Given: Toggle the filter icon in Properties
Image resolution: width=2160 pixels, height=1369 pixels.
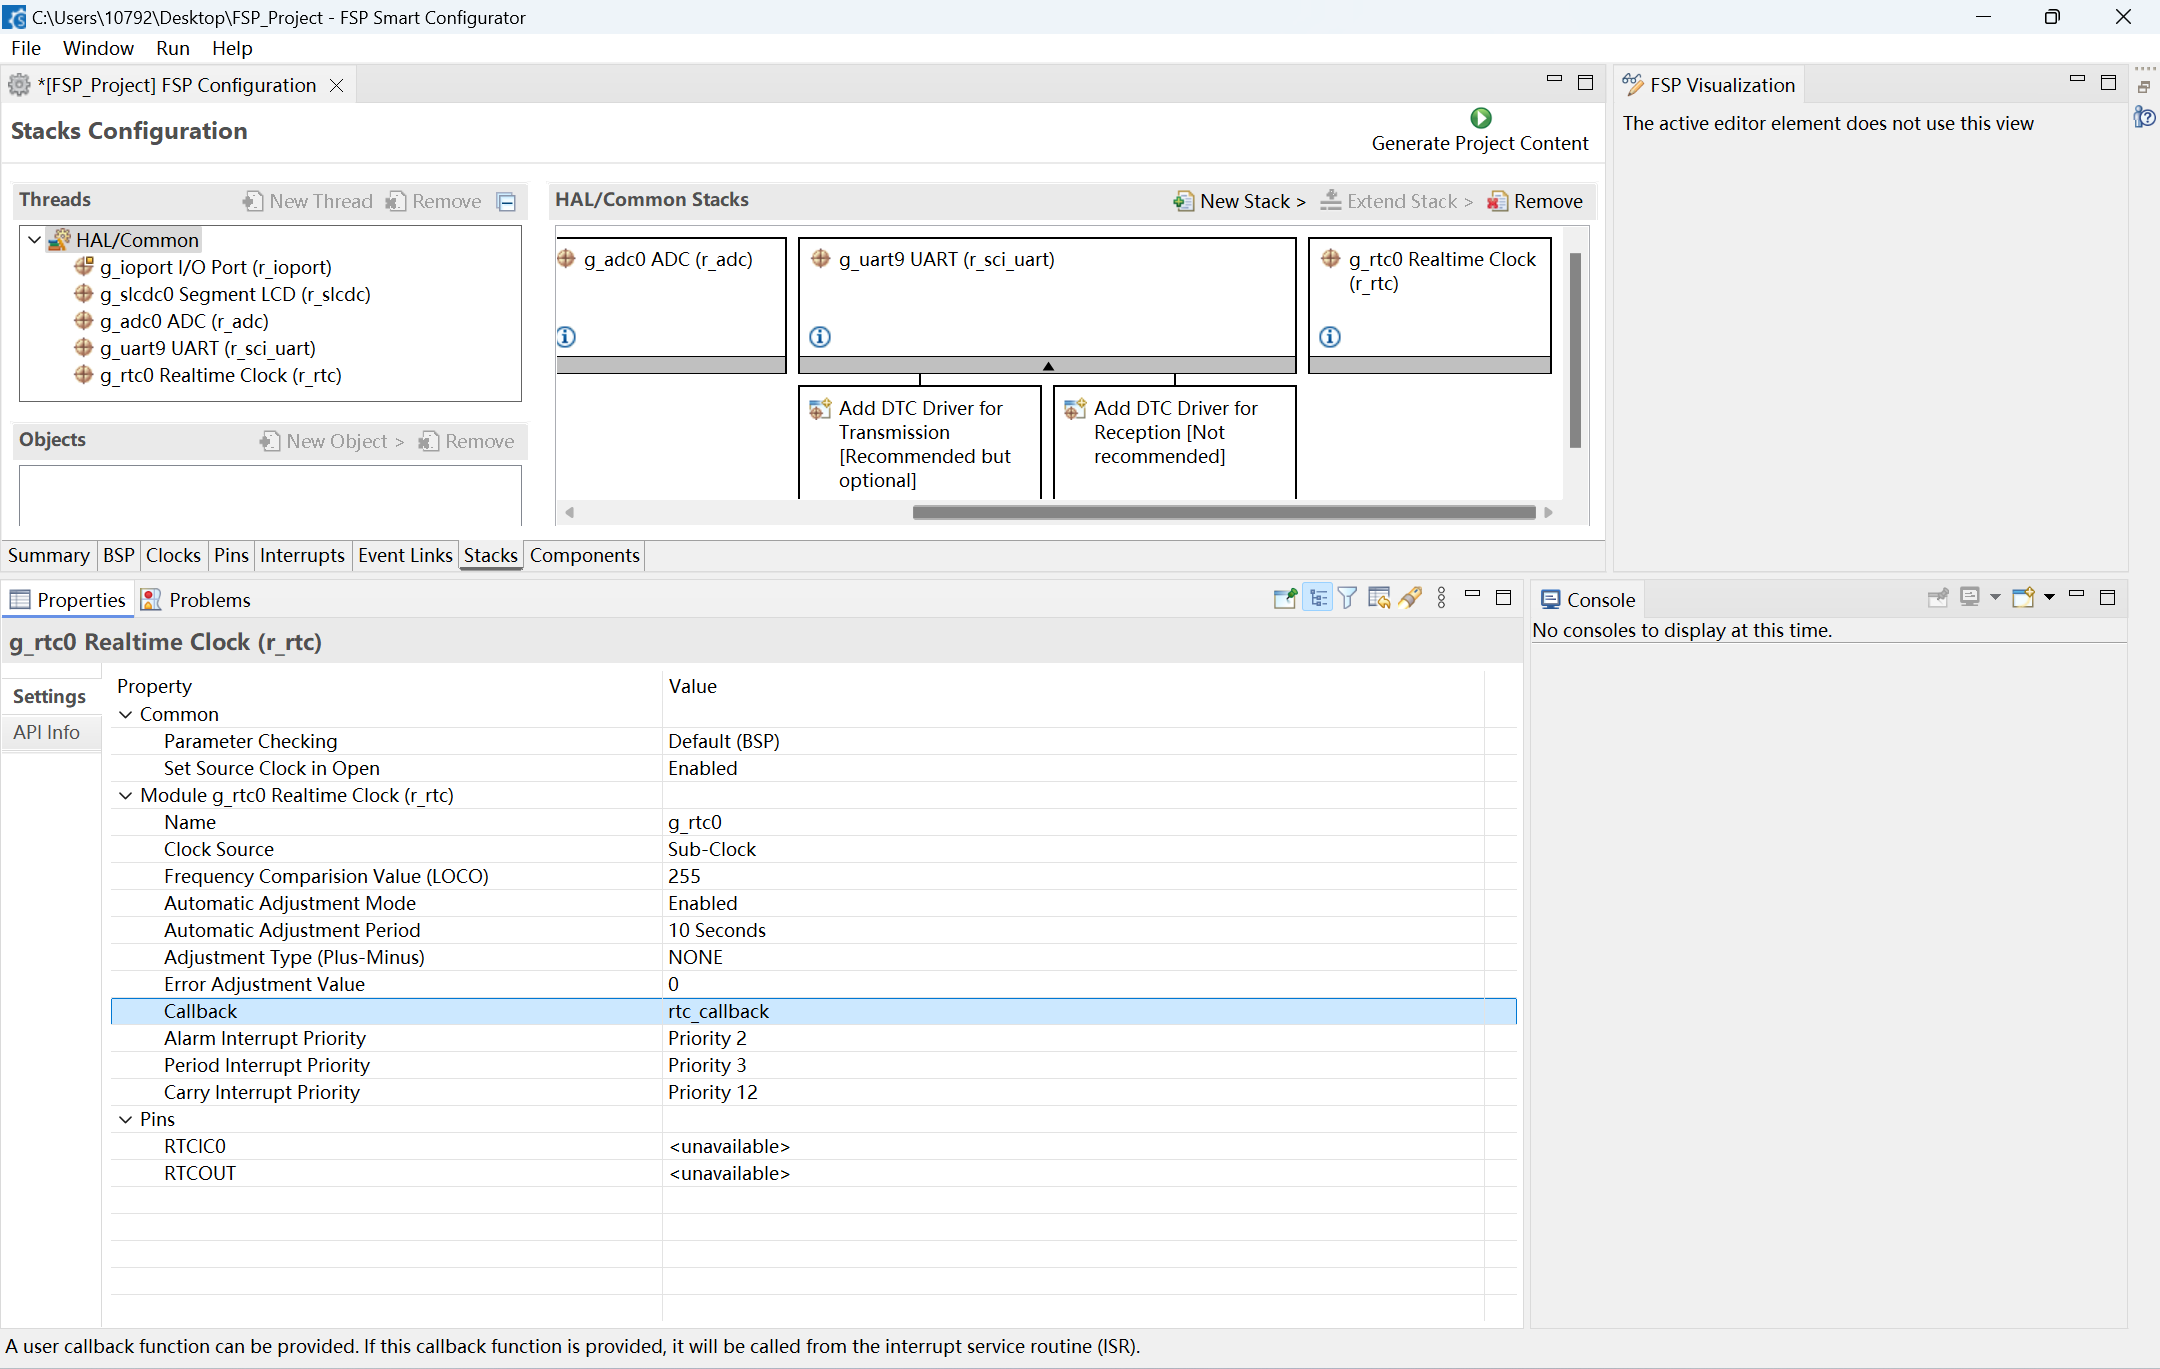Looking at the screenshot, I should (x=1348, y=598).
